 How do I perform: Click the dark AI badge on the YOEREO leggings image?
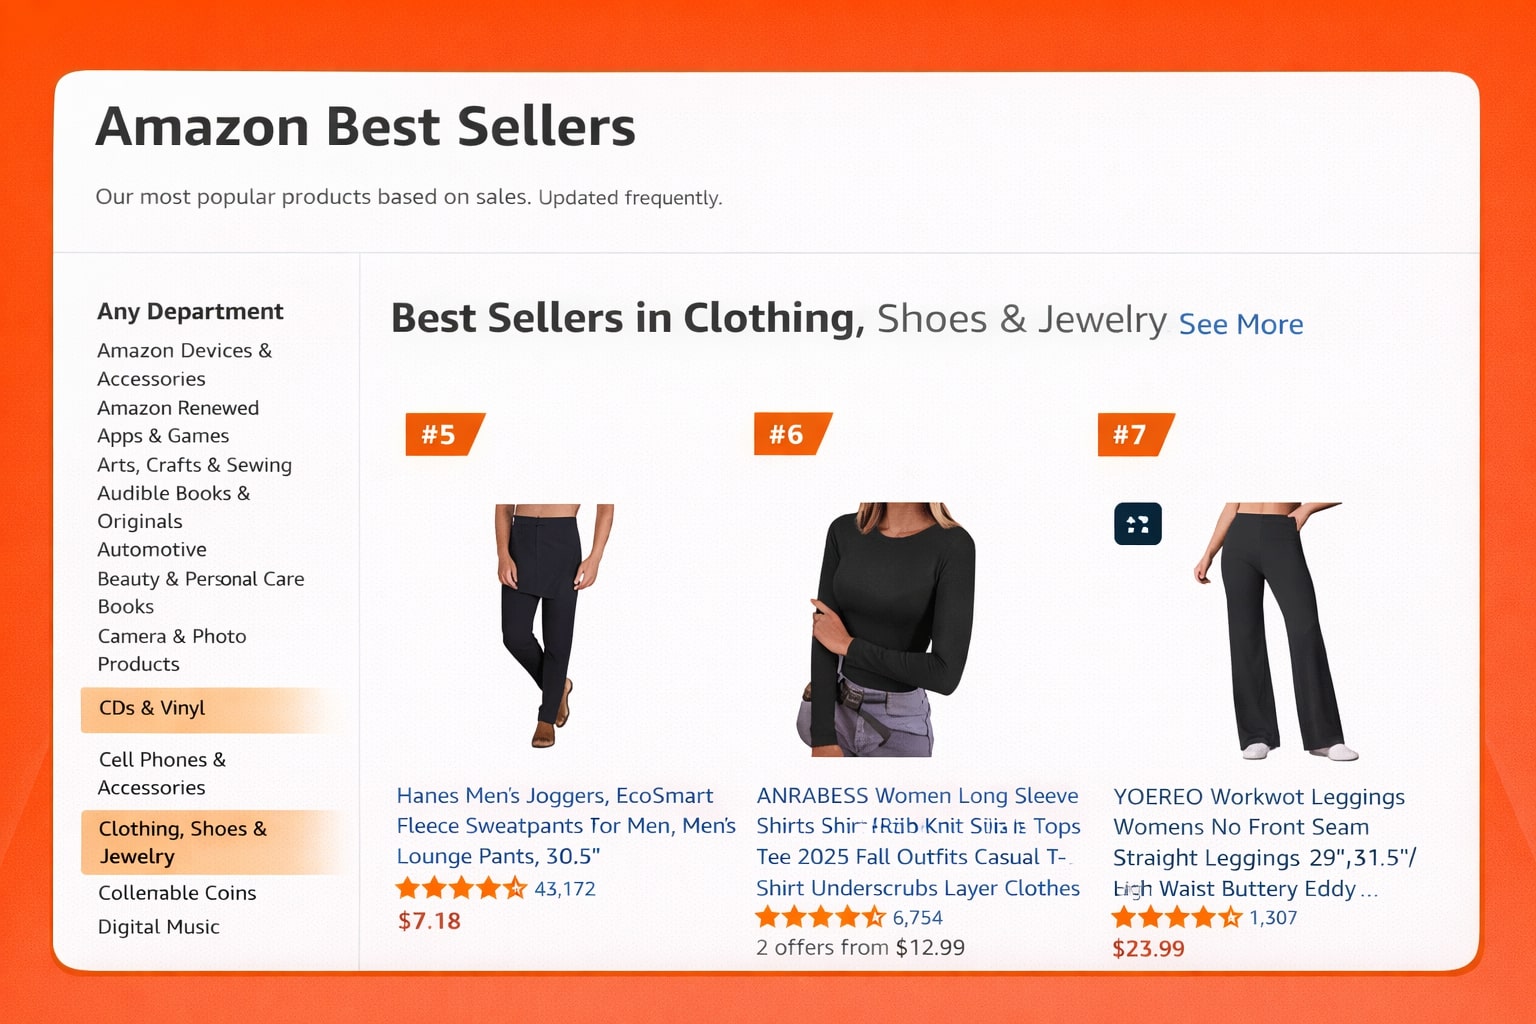point(1137,523)
